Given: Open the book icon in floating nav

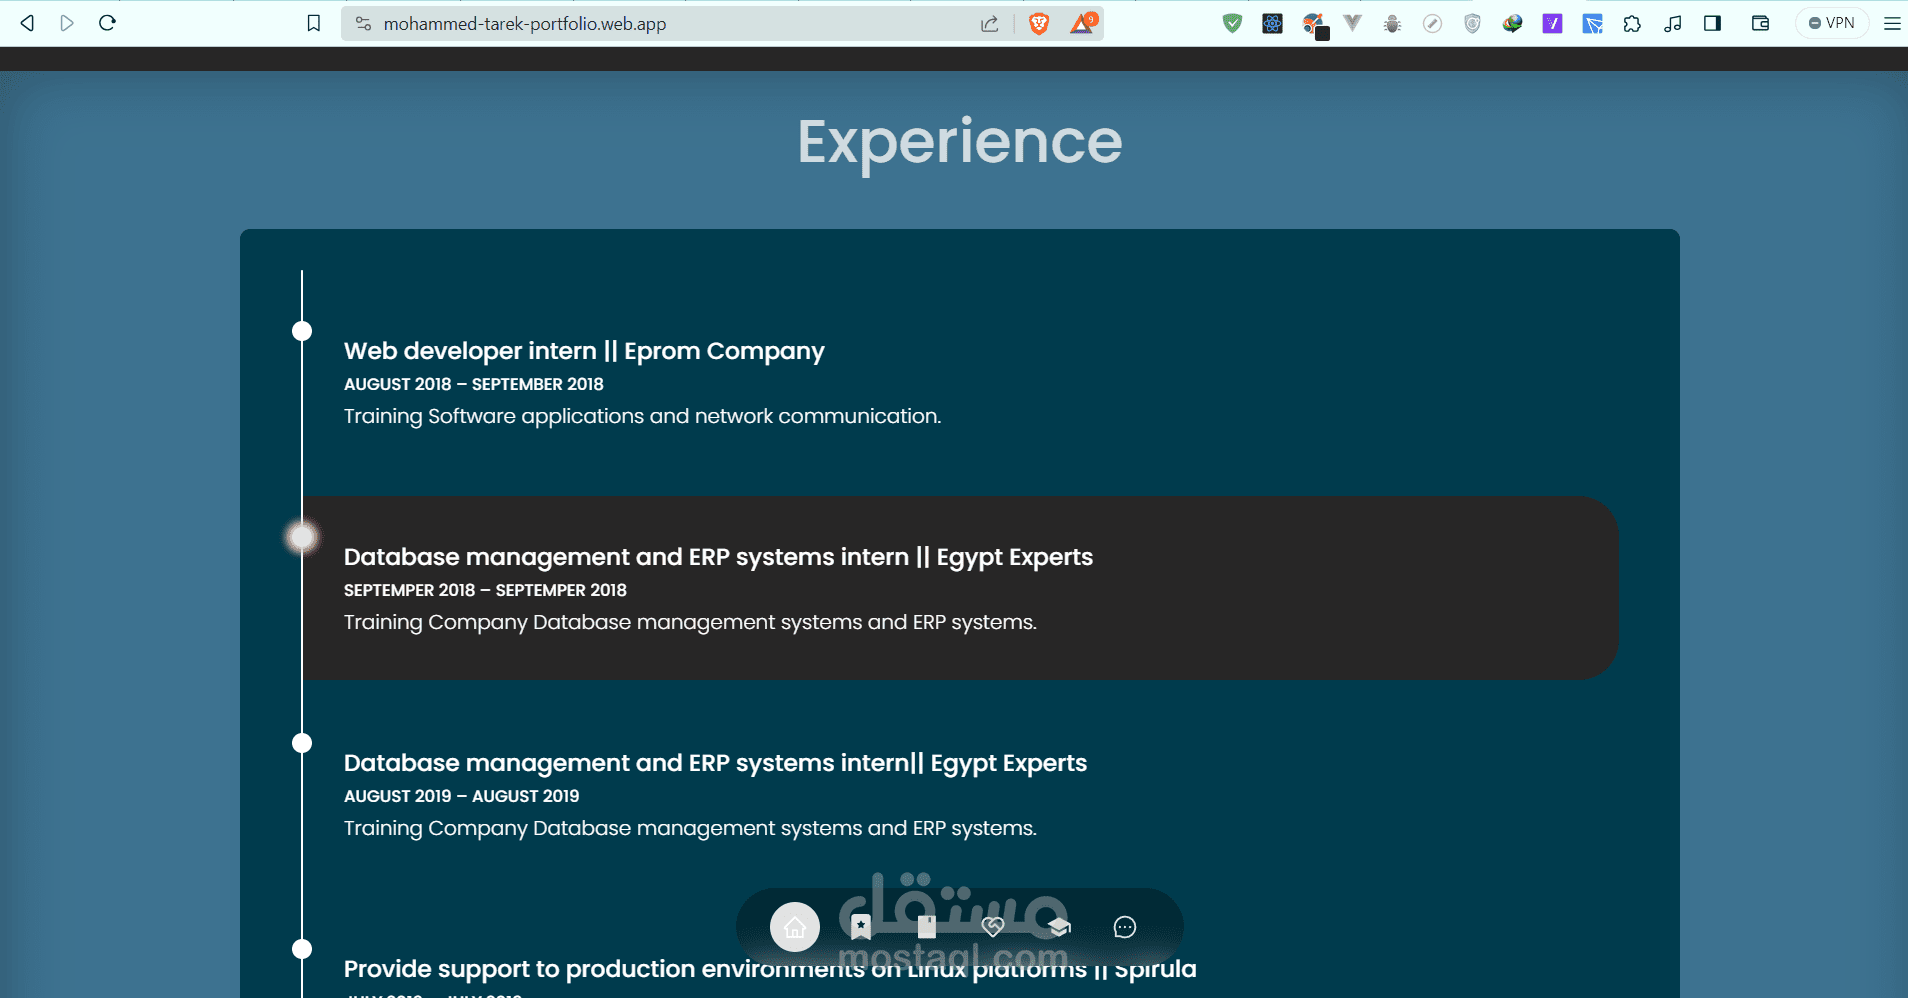Looking at the screenshot, I should point(927,927).
